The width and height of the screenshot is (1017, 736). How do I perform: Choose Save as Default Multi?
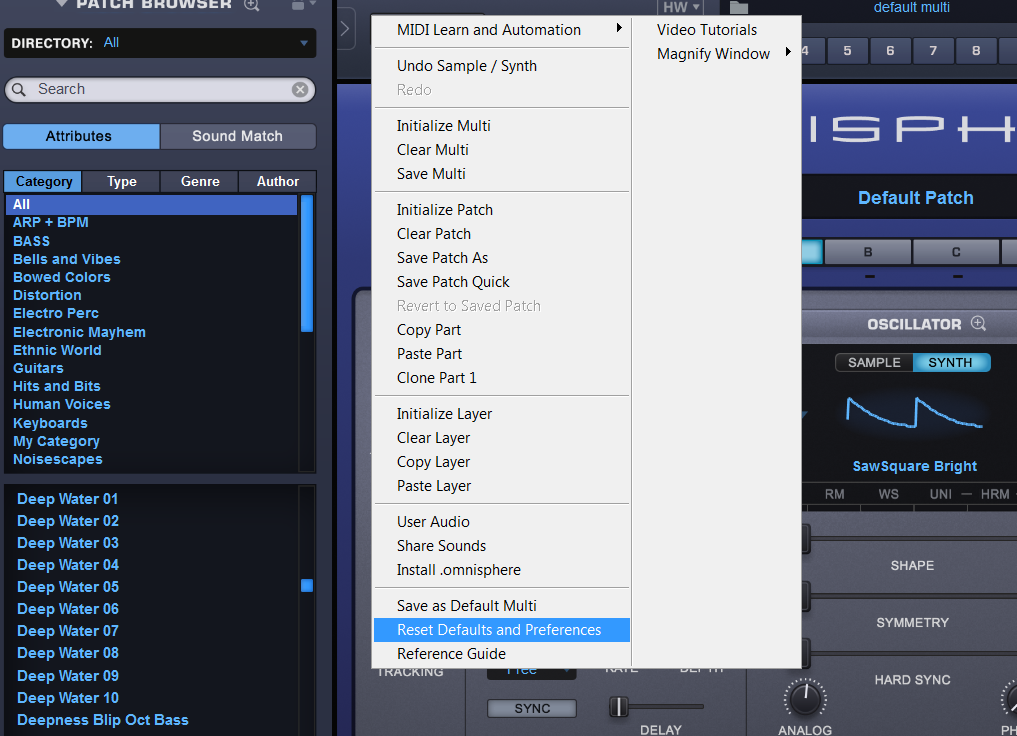click(502, 606)
